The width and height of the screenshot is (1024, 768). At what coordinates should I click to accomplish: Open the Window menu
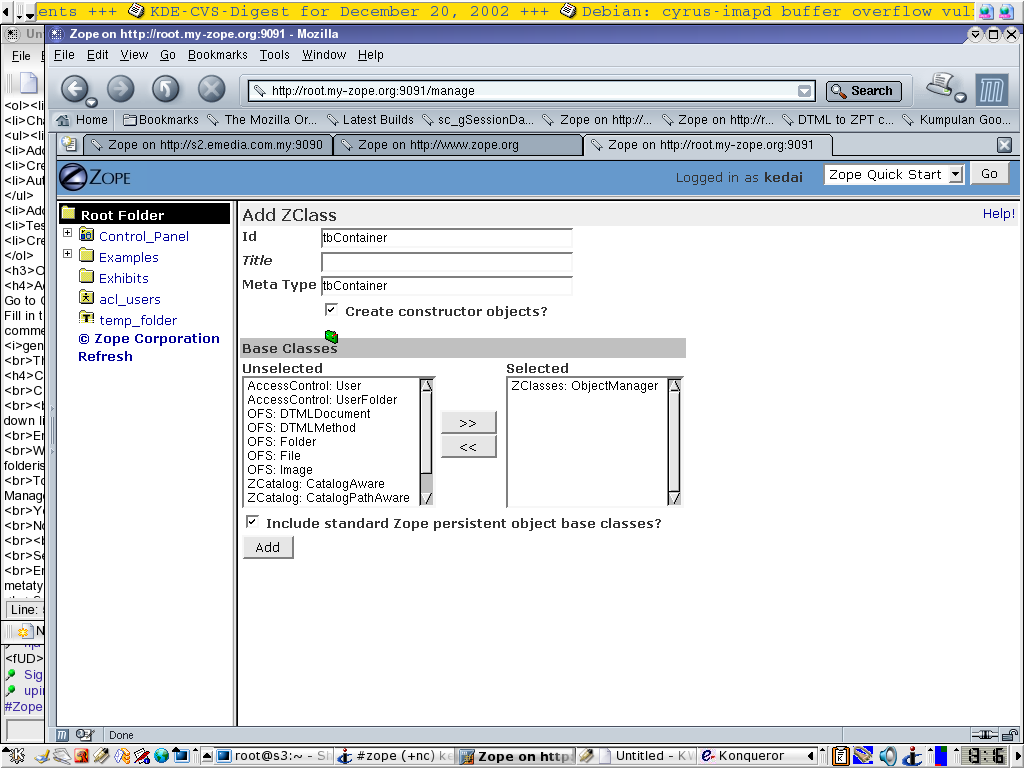coord(324,55)
